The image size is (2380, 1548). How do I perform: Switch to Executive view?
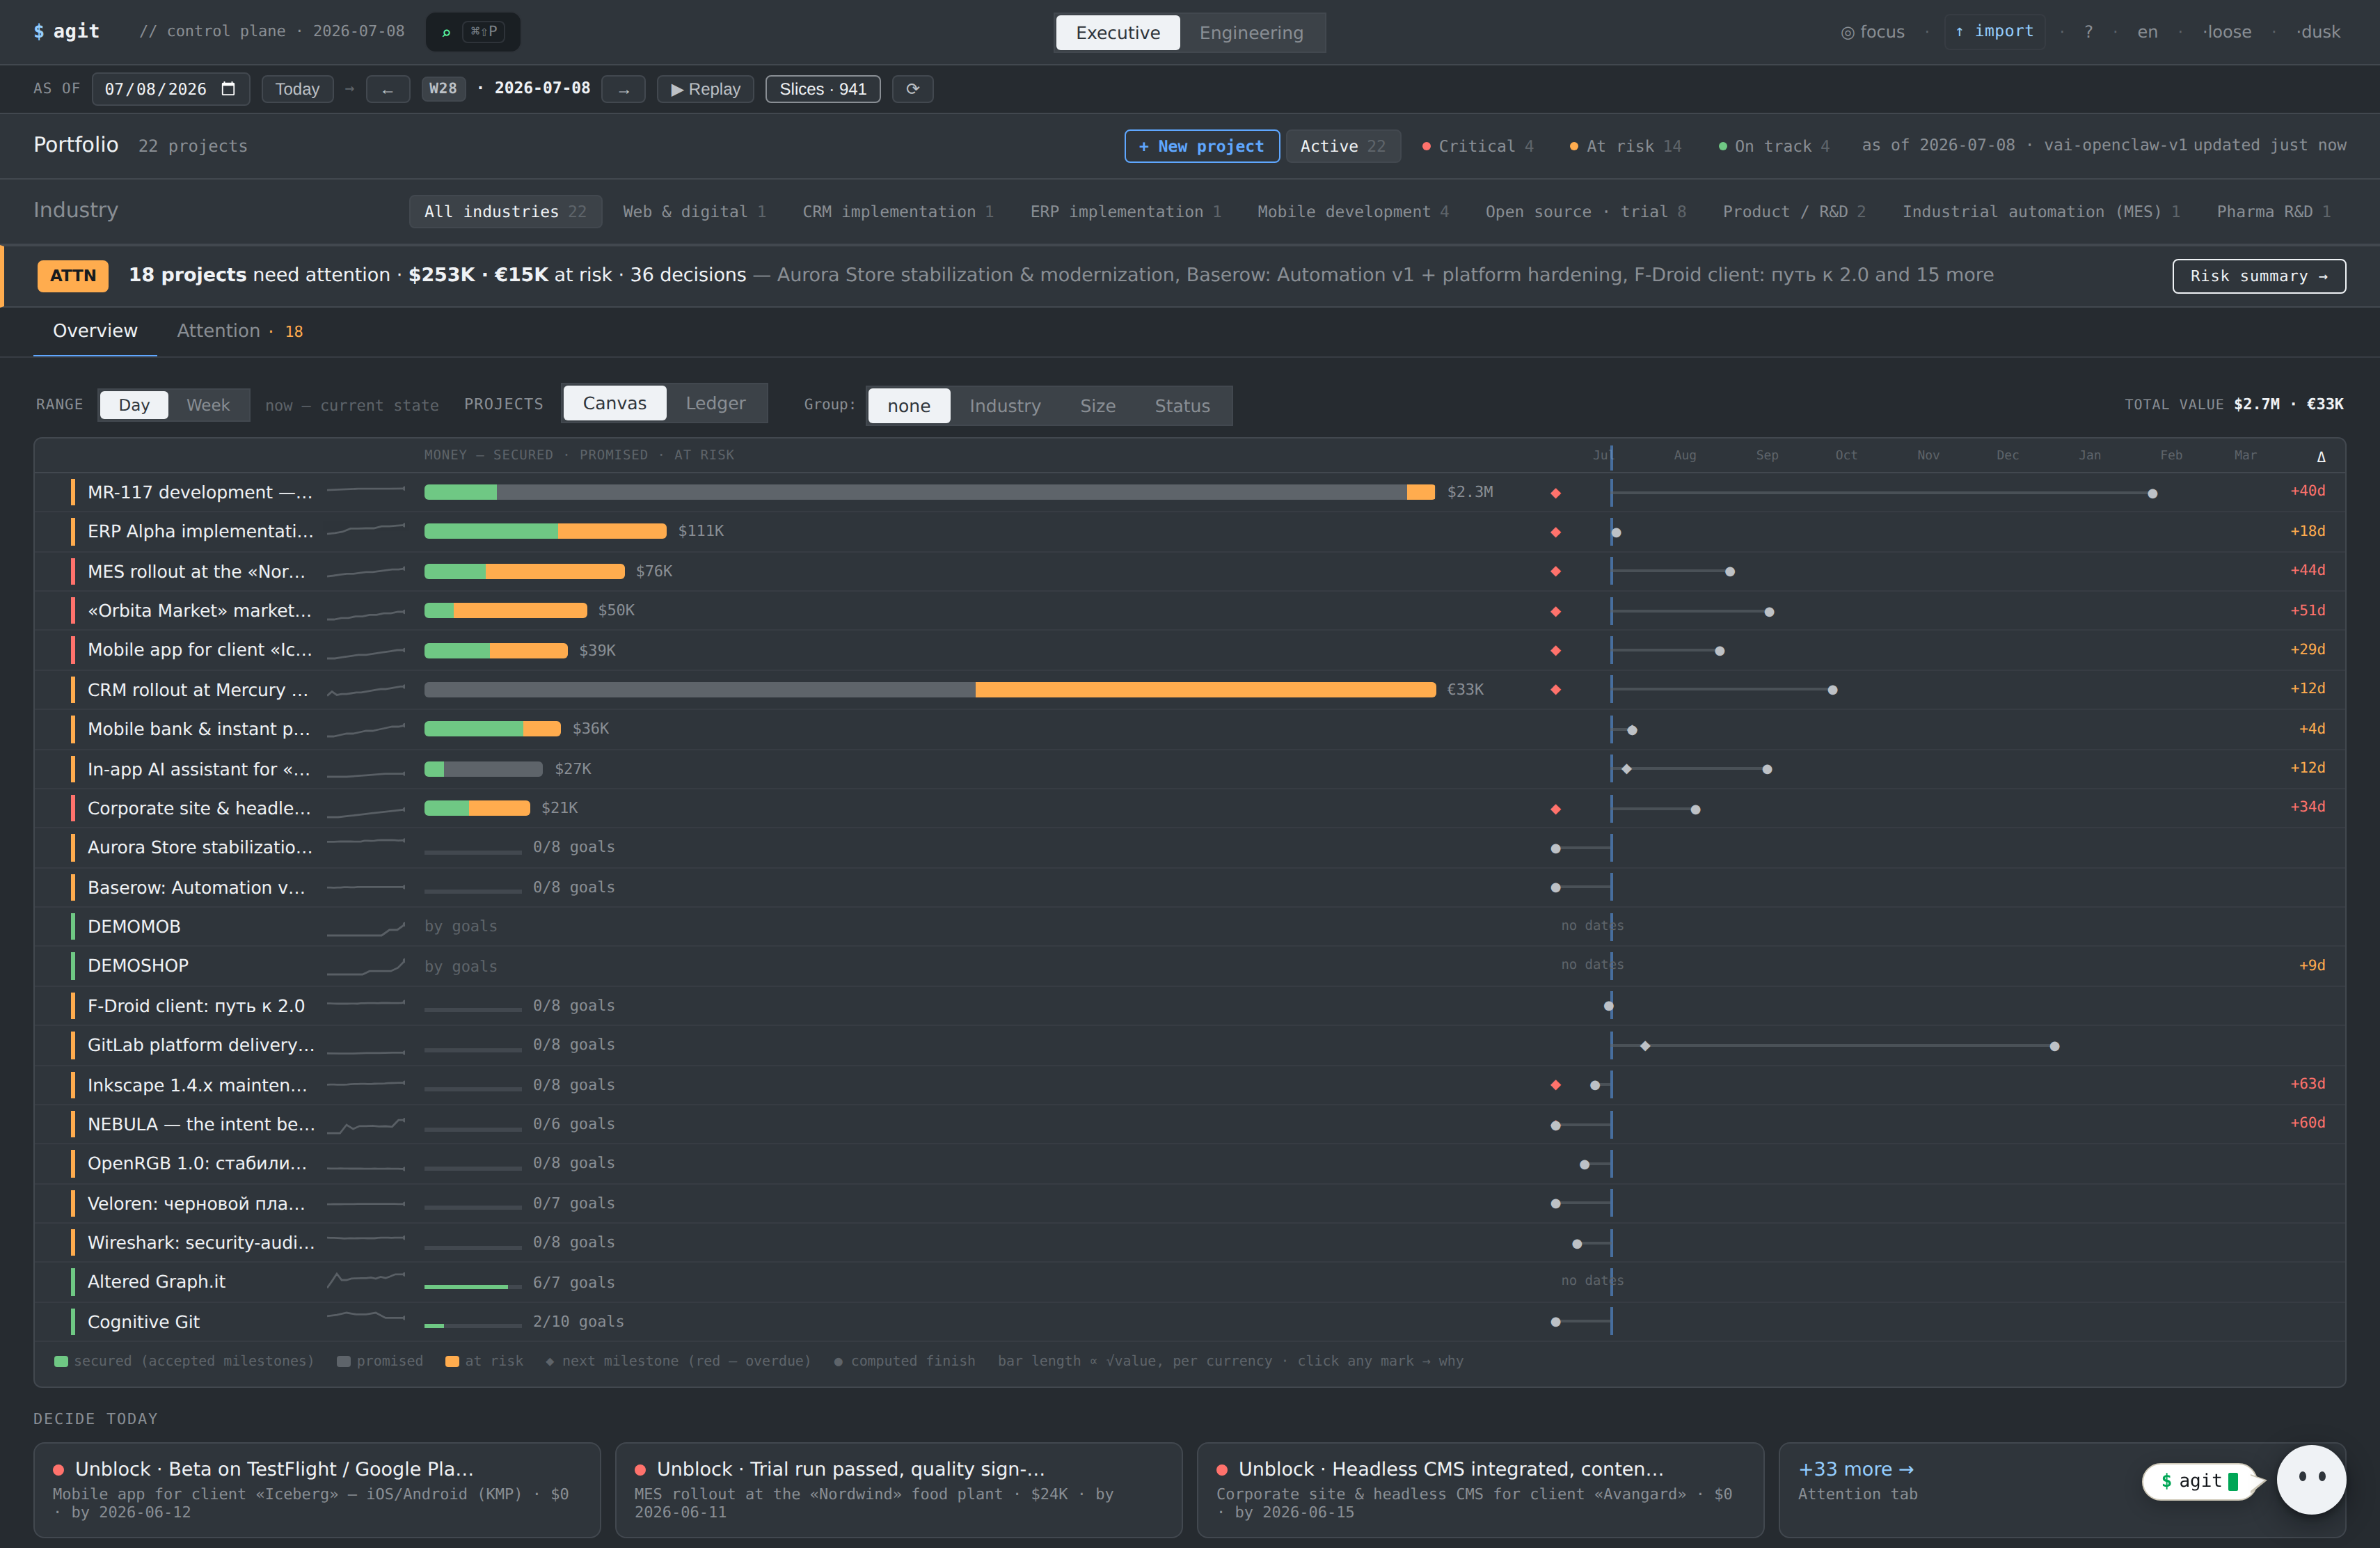tap(1117, 32)
